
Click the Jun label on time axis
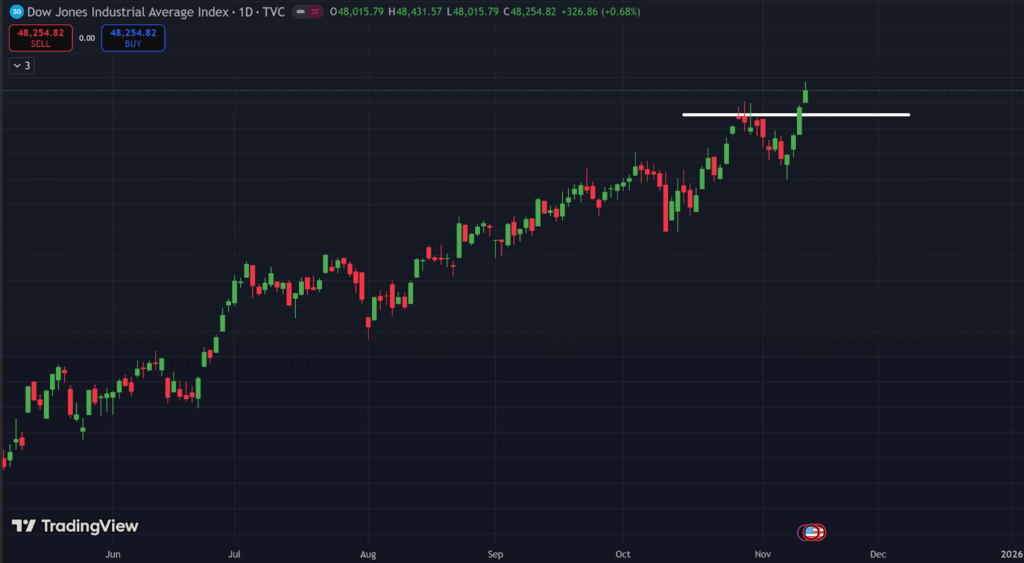pyautogui.click(x=113, y=553)
